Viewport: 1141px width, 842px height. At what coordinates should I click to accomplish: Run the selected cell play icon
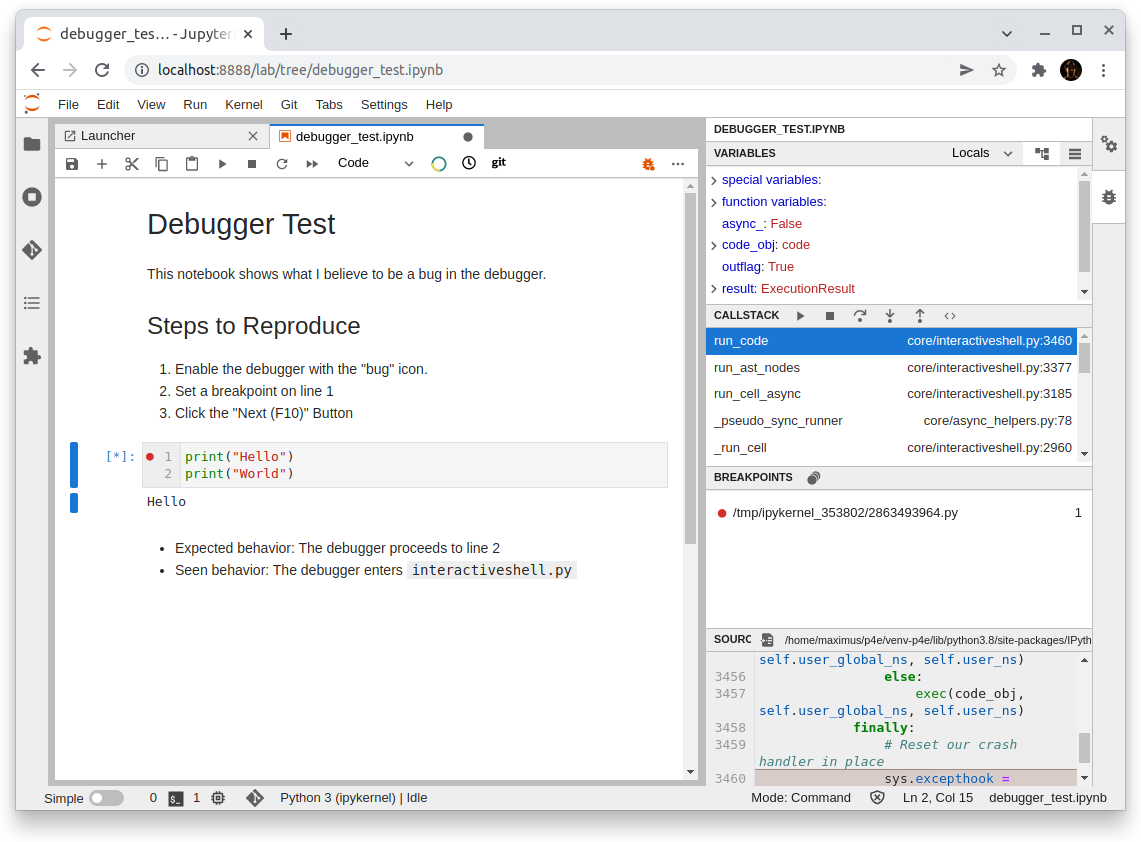click(x=223, y=164)
